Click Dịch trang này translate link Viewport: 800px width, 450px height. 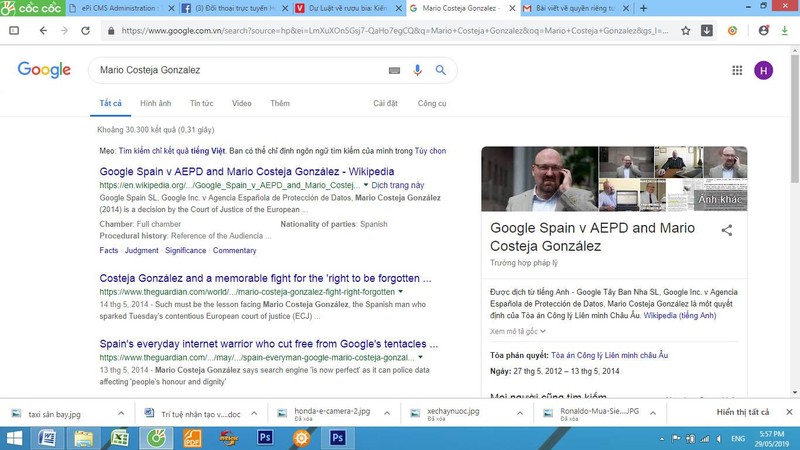point(397,185)
